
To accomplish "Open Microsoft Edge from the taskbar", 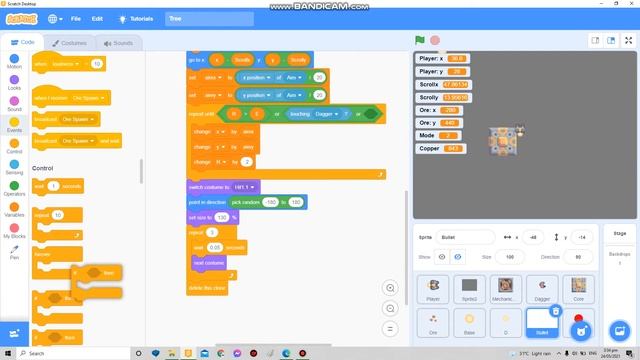I will pos(286,353).
